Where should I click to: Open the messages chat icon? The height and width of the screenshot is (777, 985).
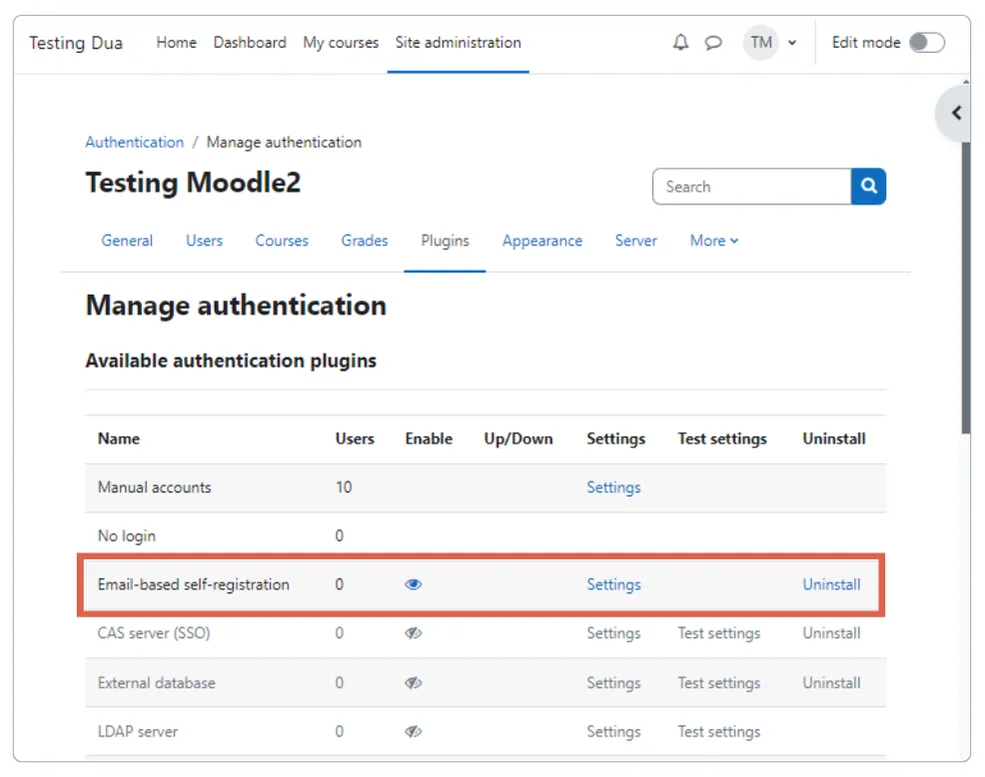click(x=713, y=43)
